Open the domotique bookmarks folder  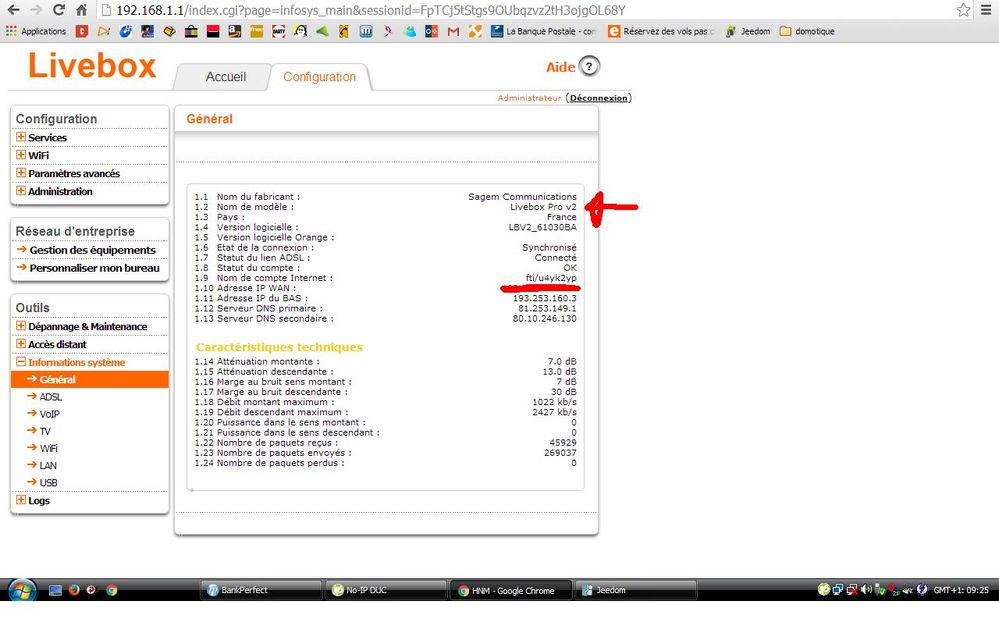[807, 31]
